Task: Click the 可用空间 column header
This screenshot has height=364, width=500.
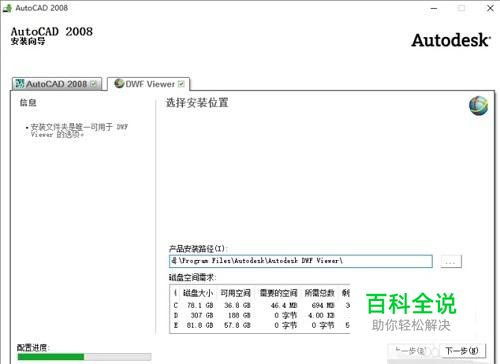Action: click(x=236, y=293)
